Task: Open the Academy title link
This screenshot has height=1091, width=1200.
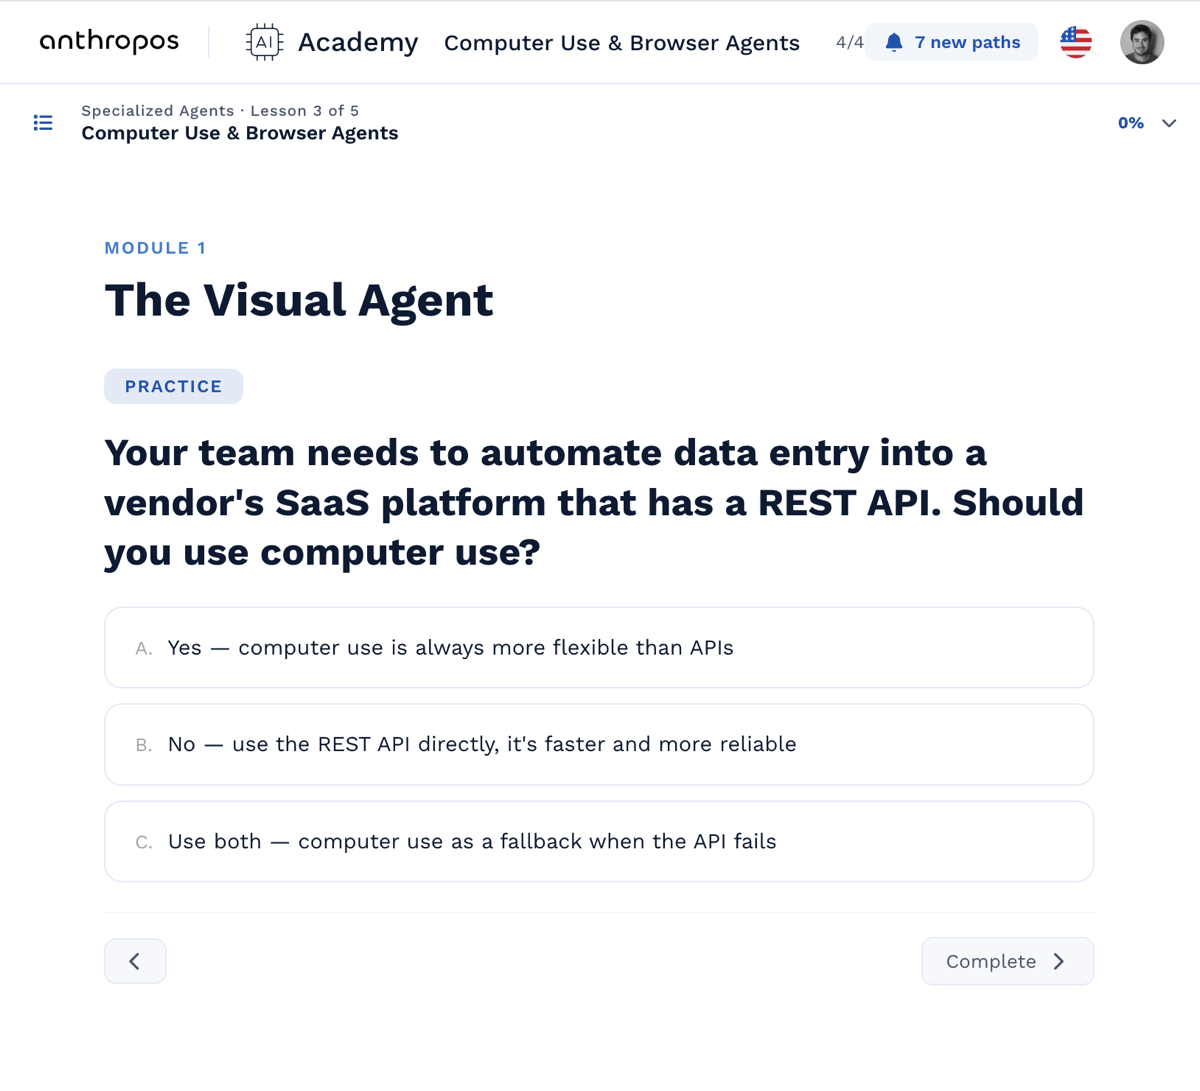Action: tap(358, 42)
